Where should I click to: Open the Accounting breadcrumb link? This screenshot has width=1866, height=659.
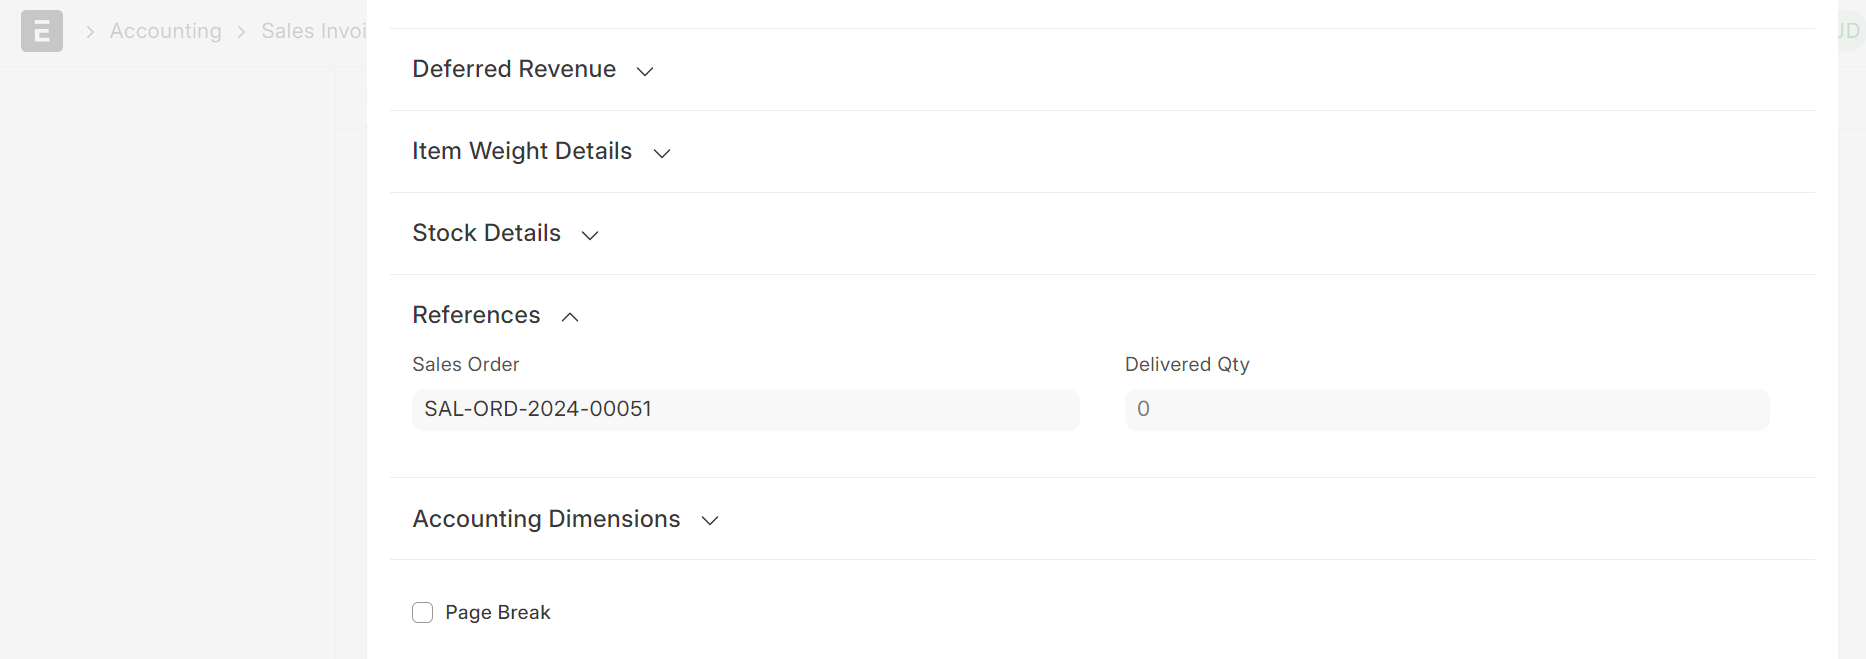coord(166,31)
